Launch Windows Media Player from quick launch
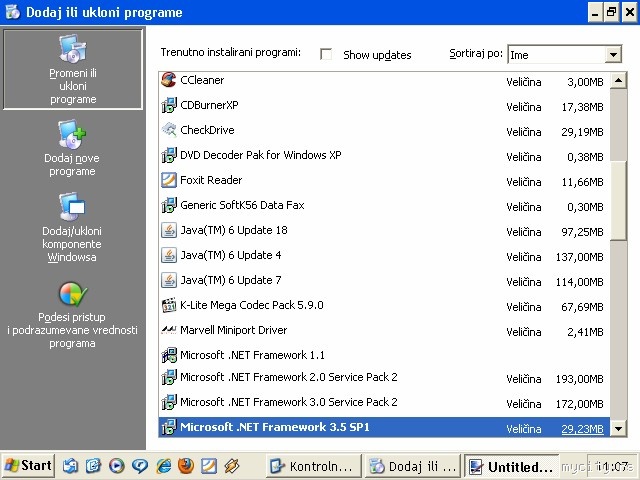The height and width of the screenshot is (480, 640). tap(117, 466)
